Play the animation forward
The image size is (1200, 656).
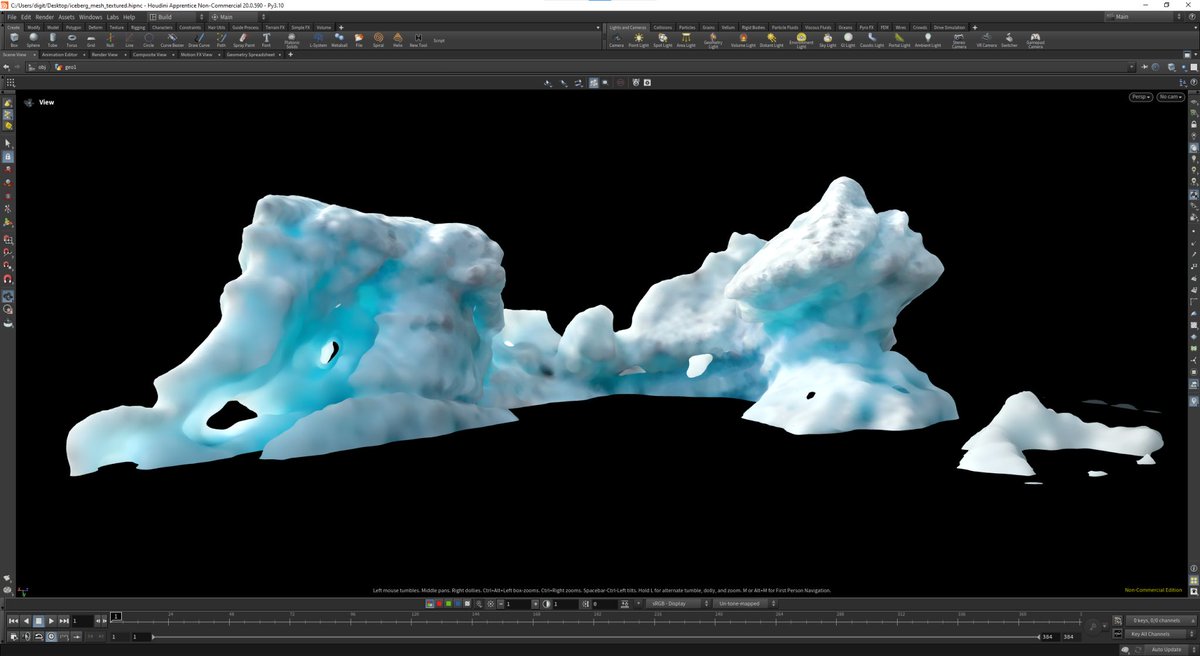point(51,621)
